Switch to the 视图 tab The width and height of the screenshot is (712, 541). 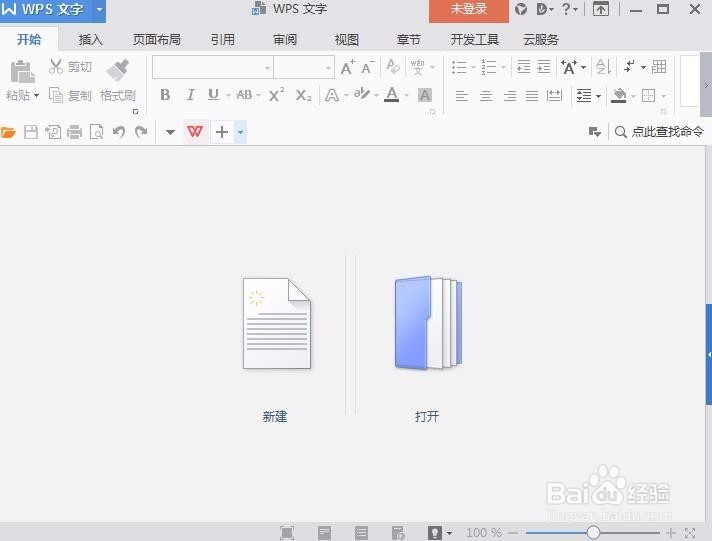(346, 40)
